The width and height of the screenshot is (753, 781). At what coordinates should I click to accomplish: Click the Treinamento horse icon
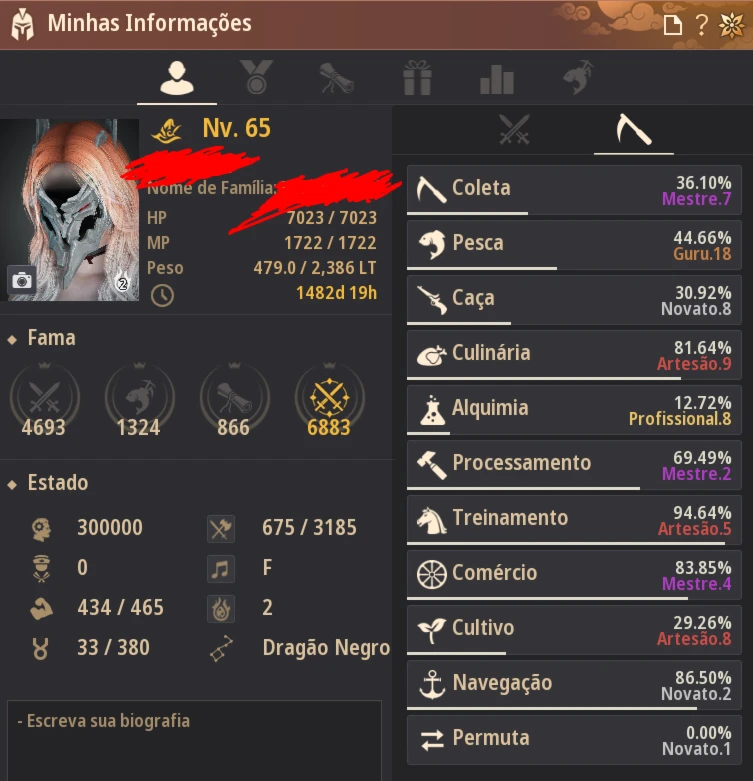(431, 520)
